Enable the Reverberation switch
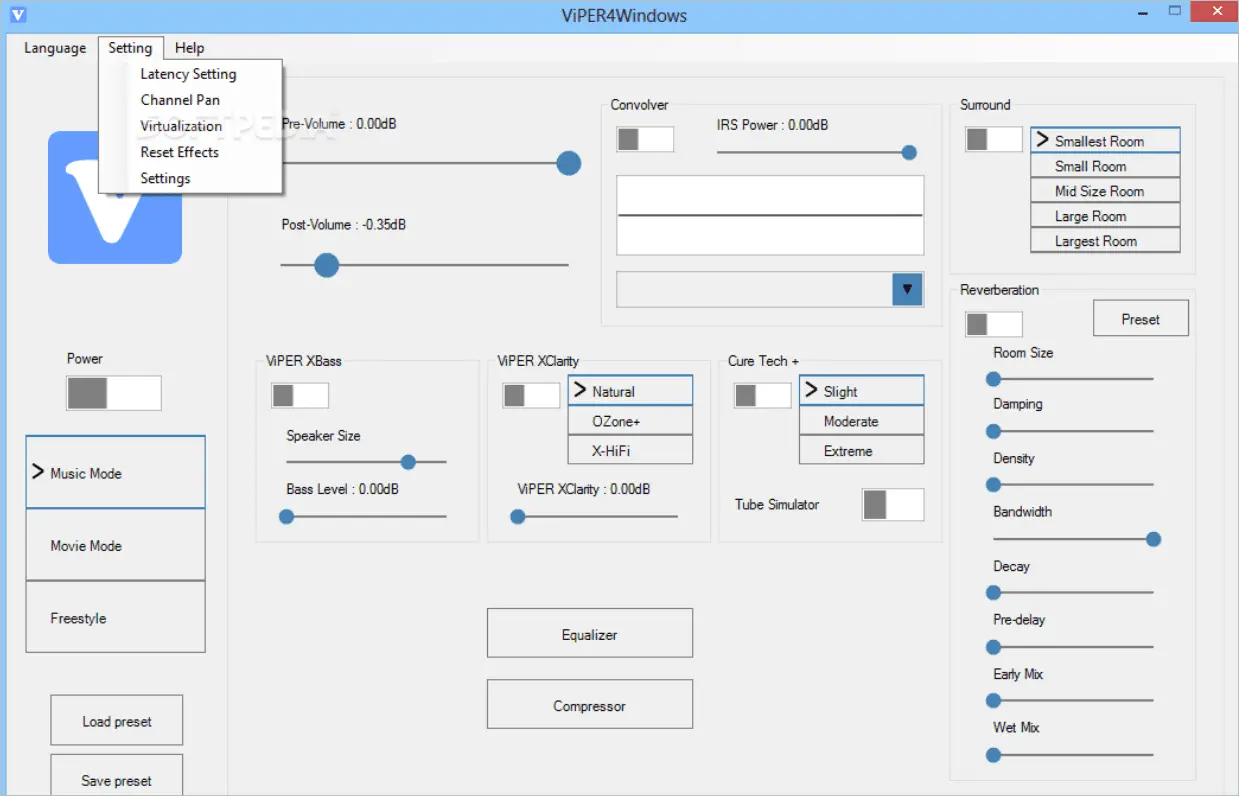Screen dimensions: 1239x796 [994, 324]
